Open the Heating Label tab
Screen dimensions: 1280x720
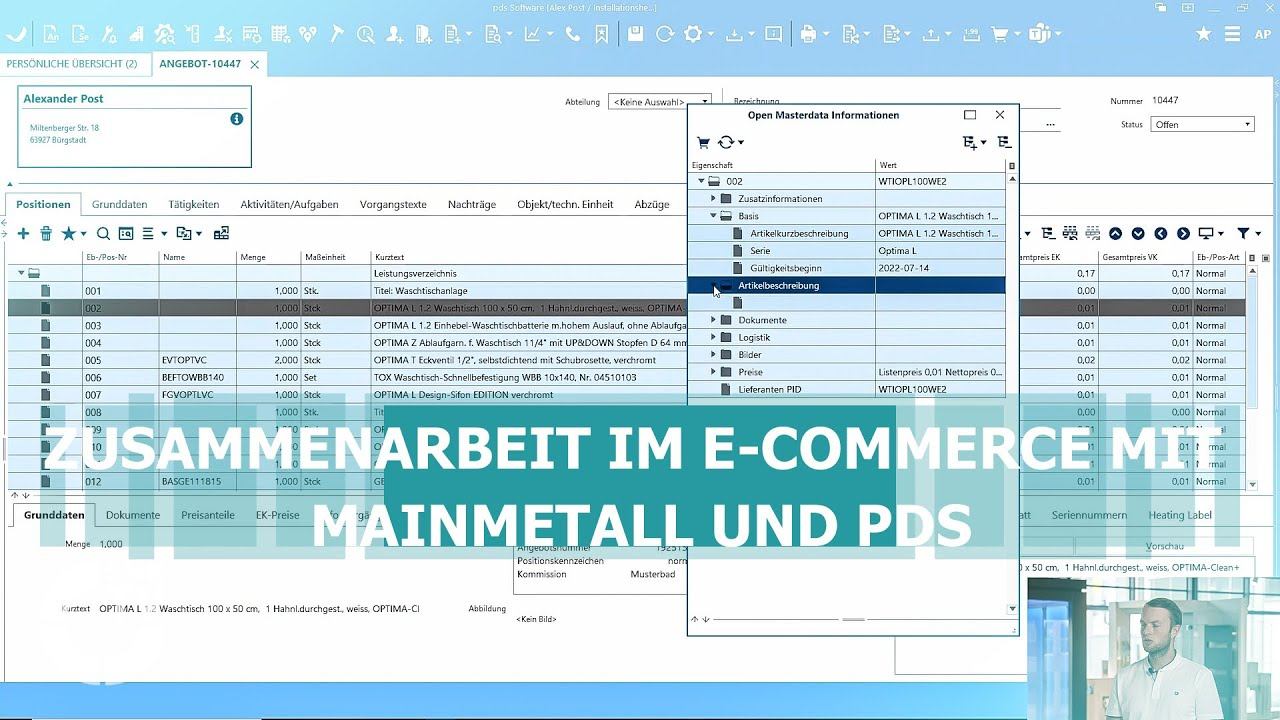pos(1180,515)
